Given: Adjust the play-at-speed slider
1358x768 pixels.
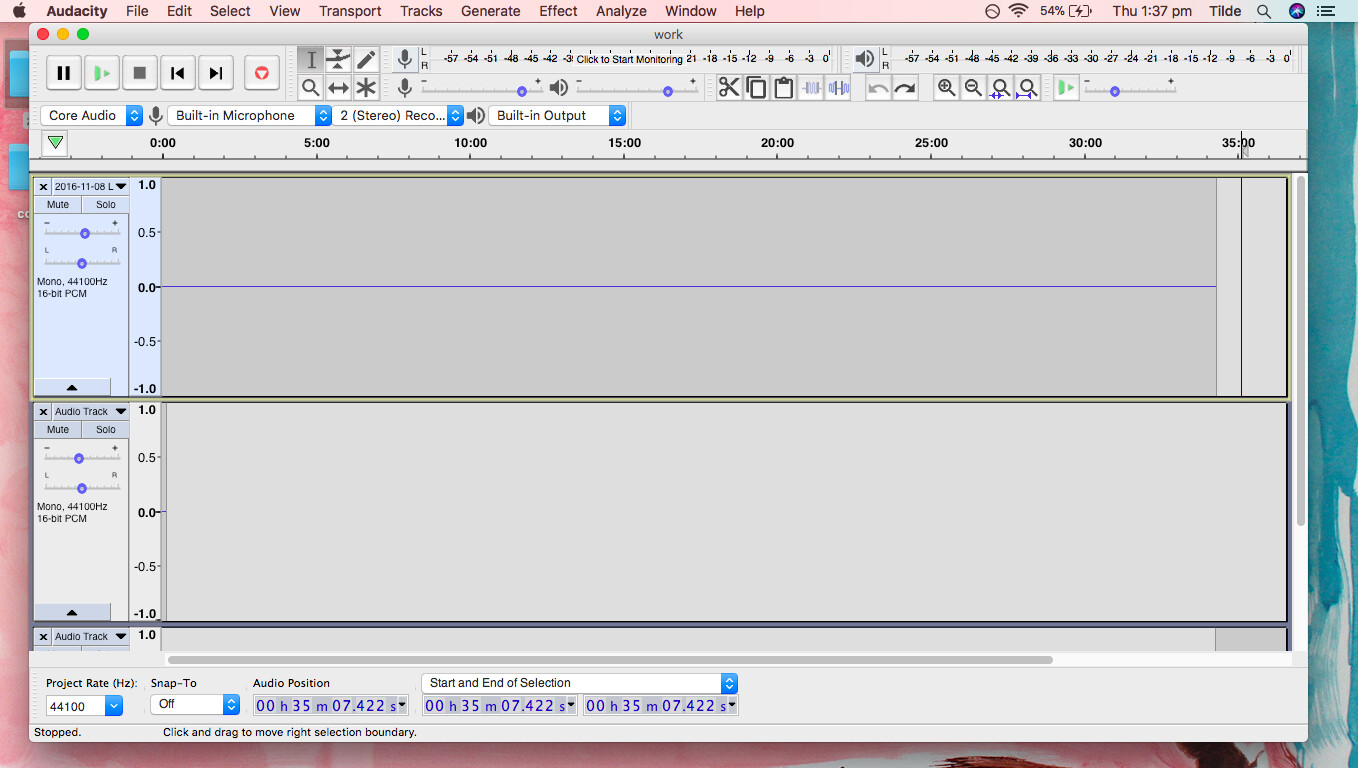Looking at the screenshot, I should click(1129, 88).
